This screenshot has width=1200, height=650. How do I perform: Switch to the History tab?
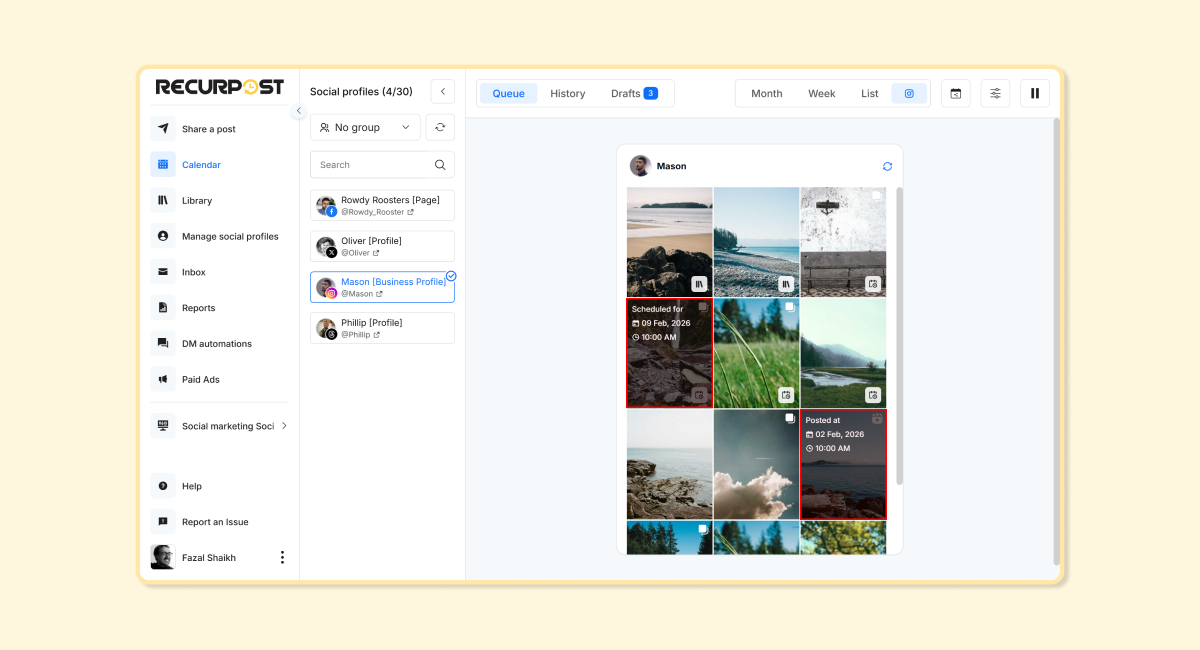pyautogui.click(x=567, y=93)
